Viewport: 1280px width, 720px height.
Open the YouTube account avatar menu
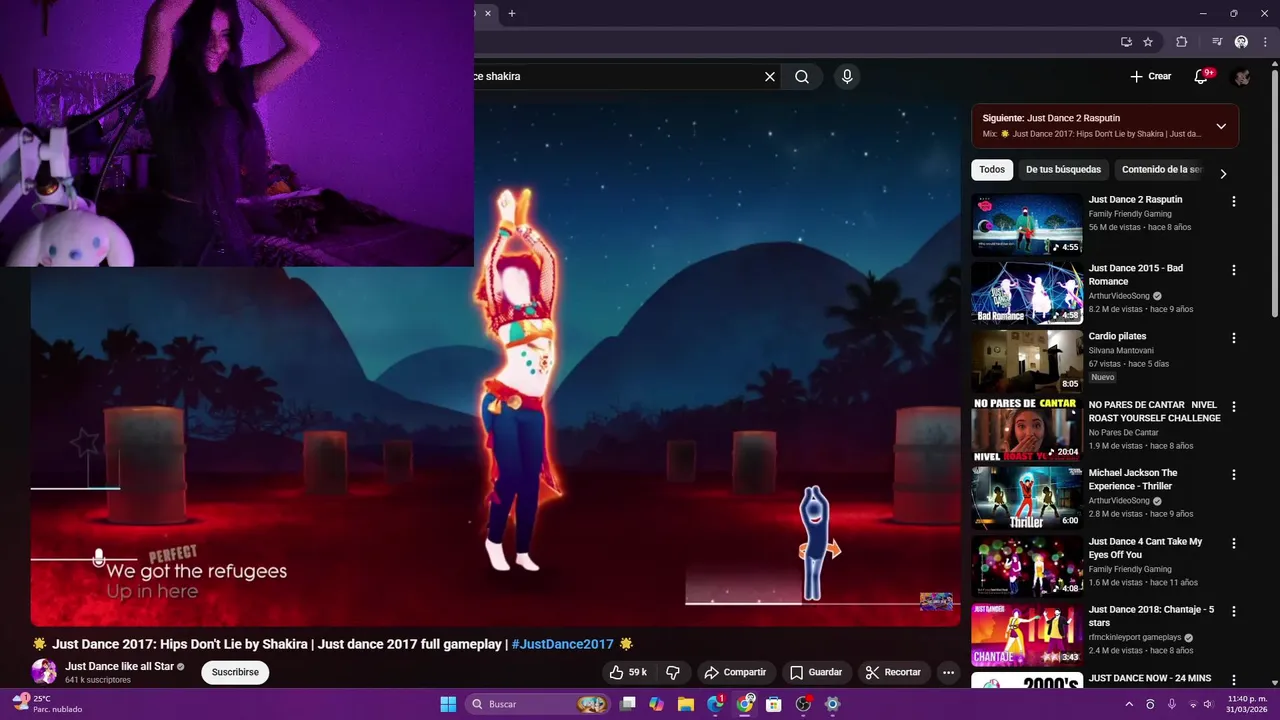coord(1242,76)
